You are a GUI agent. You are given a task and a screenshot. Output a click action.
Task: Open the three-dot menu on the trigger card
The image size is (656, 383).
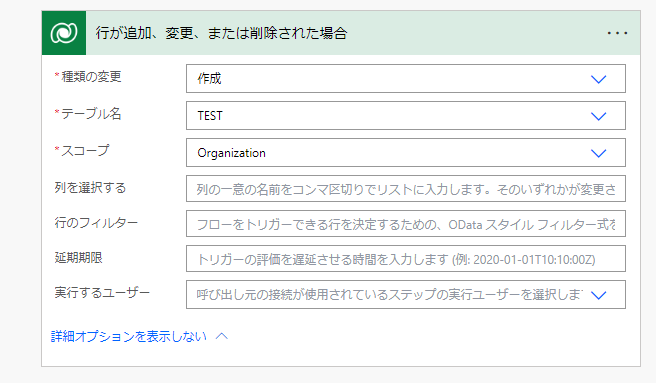(617, 33)
